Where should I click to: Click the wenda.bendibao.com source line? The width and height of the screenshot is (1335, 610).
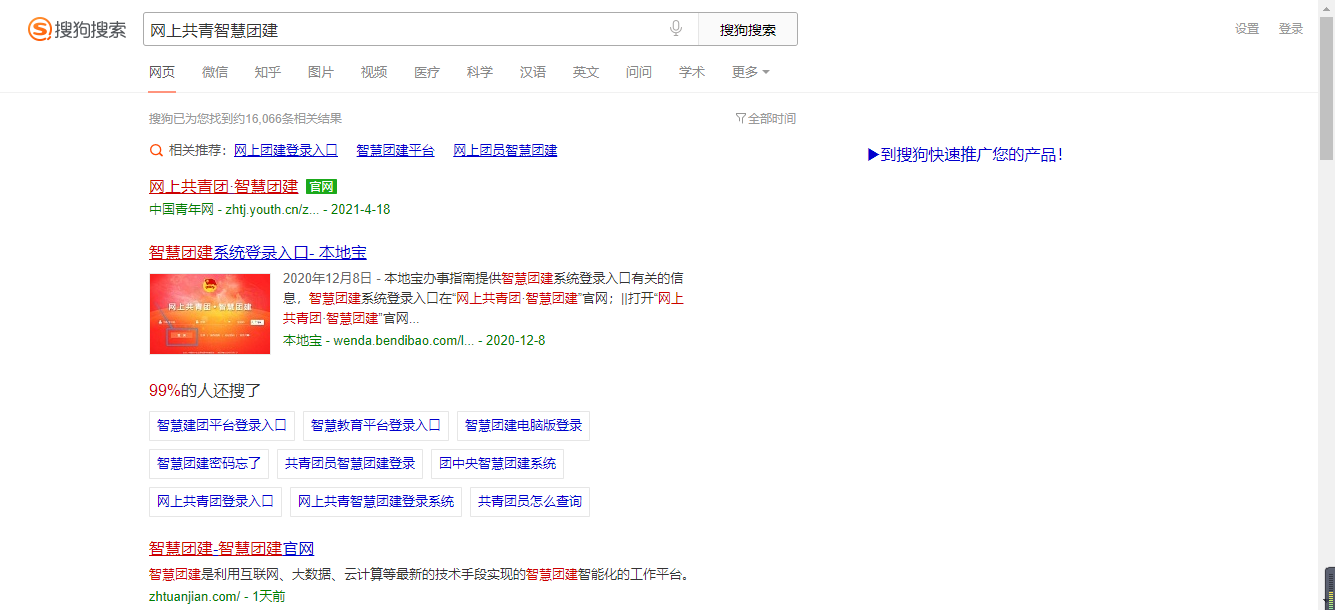414,340
